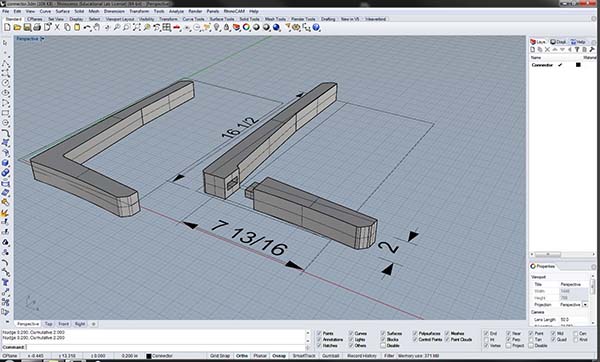Open Help with the blue question globe
This screenshot has width=600, height=362.
(316, 27)
